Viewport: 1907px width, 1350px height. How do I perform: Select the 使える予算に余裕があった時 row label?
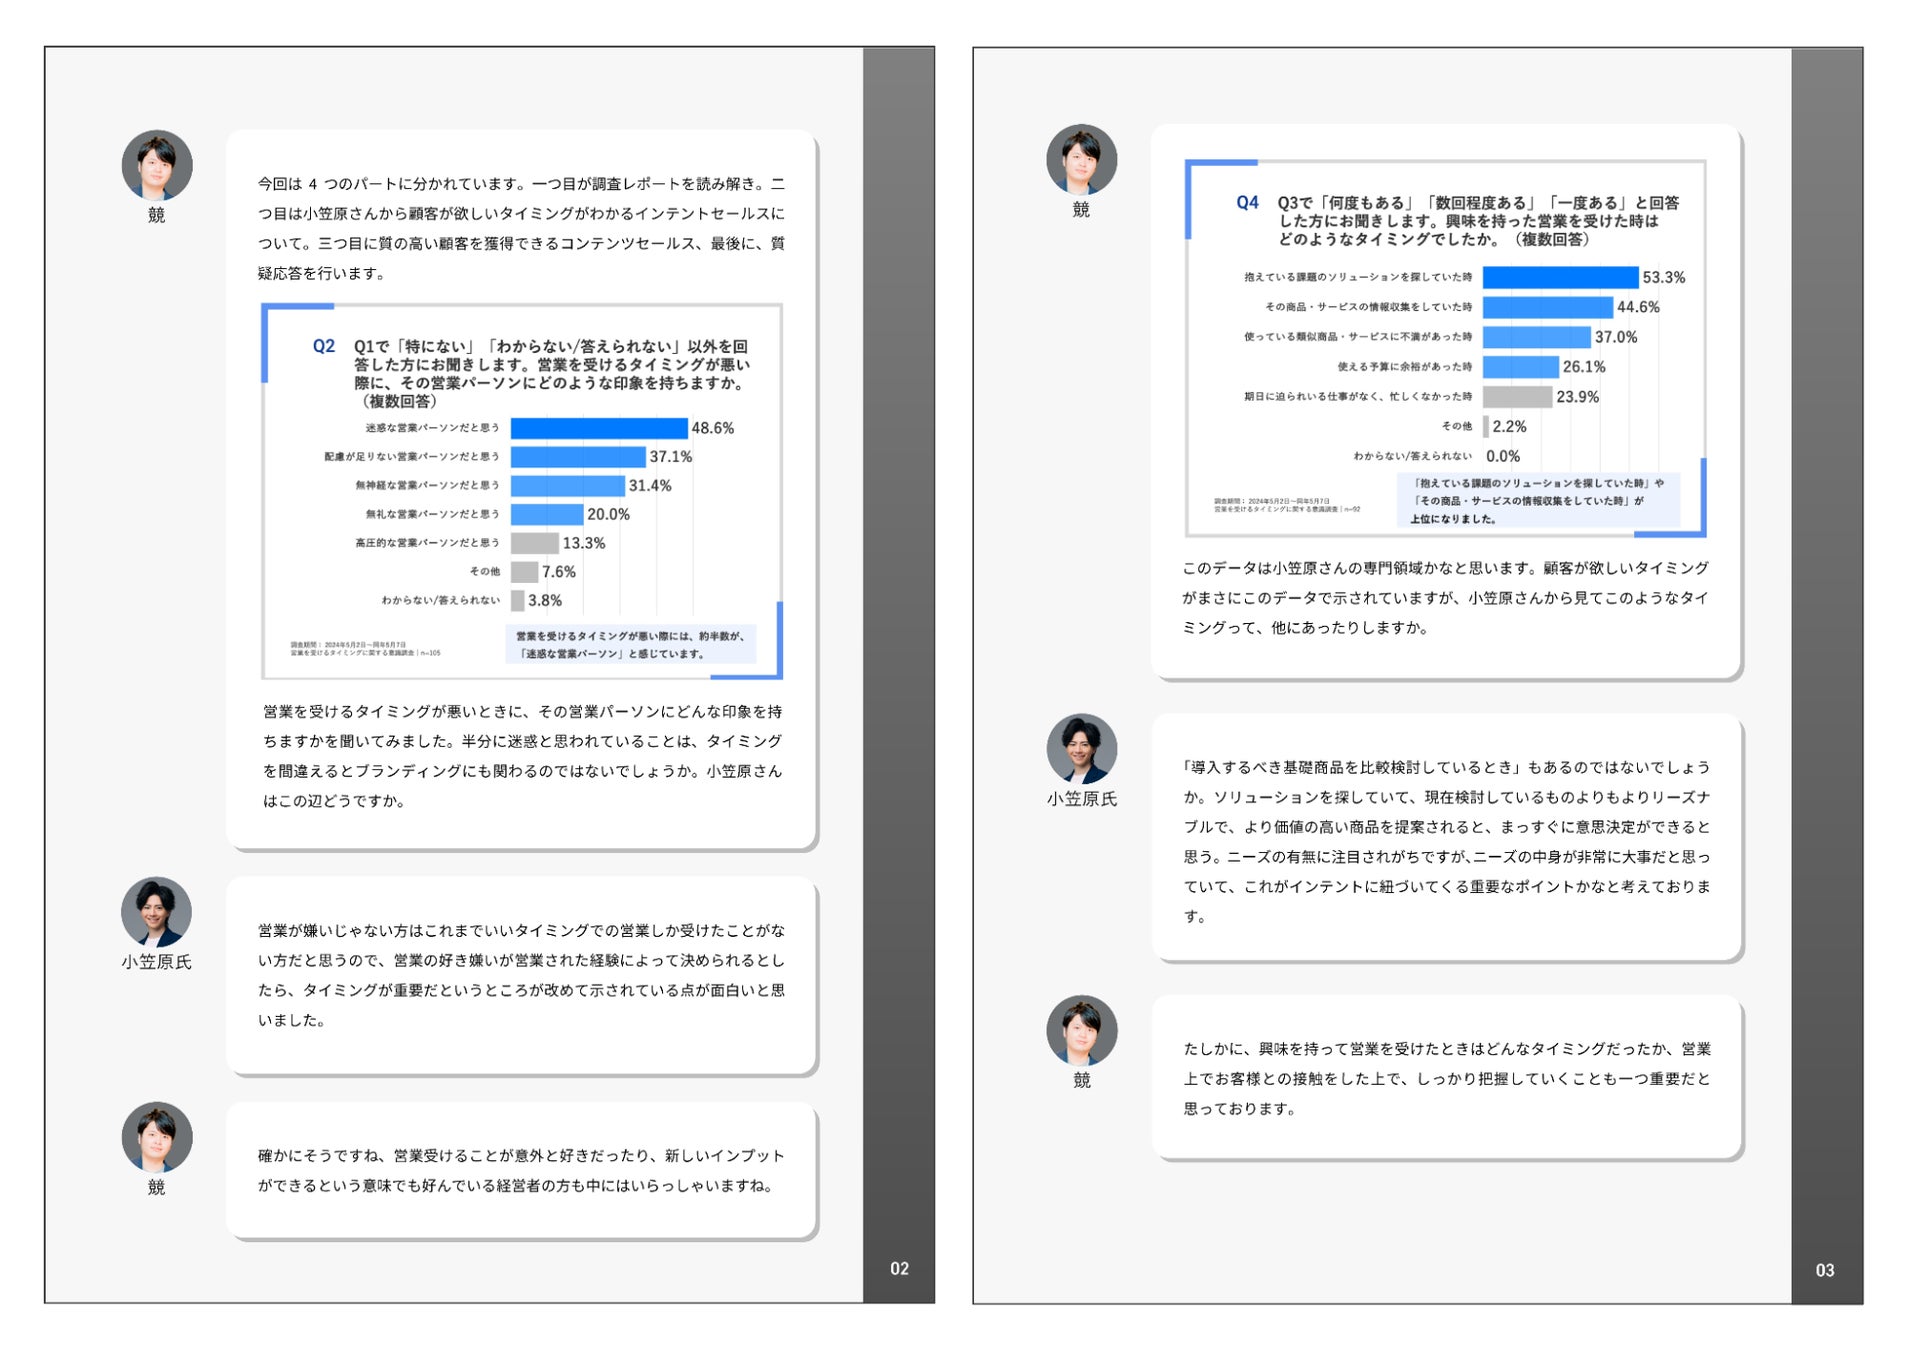(x=1405, y=367)
